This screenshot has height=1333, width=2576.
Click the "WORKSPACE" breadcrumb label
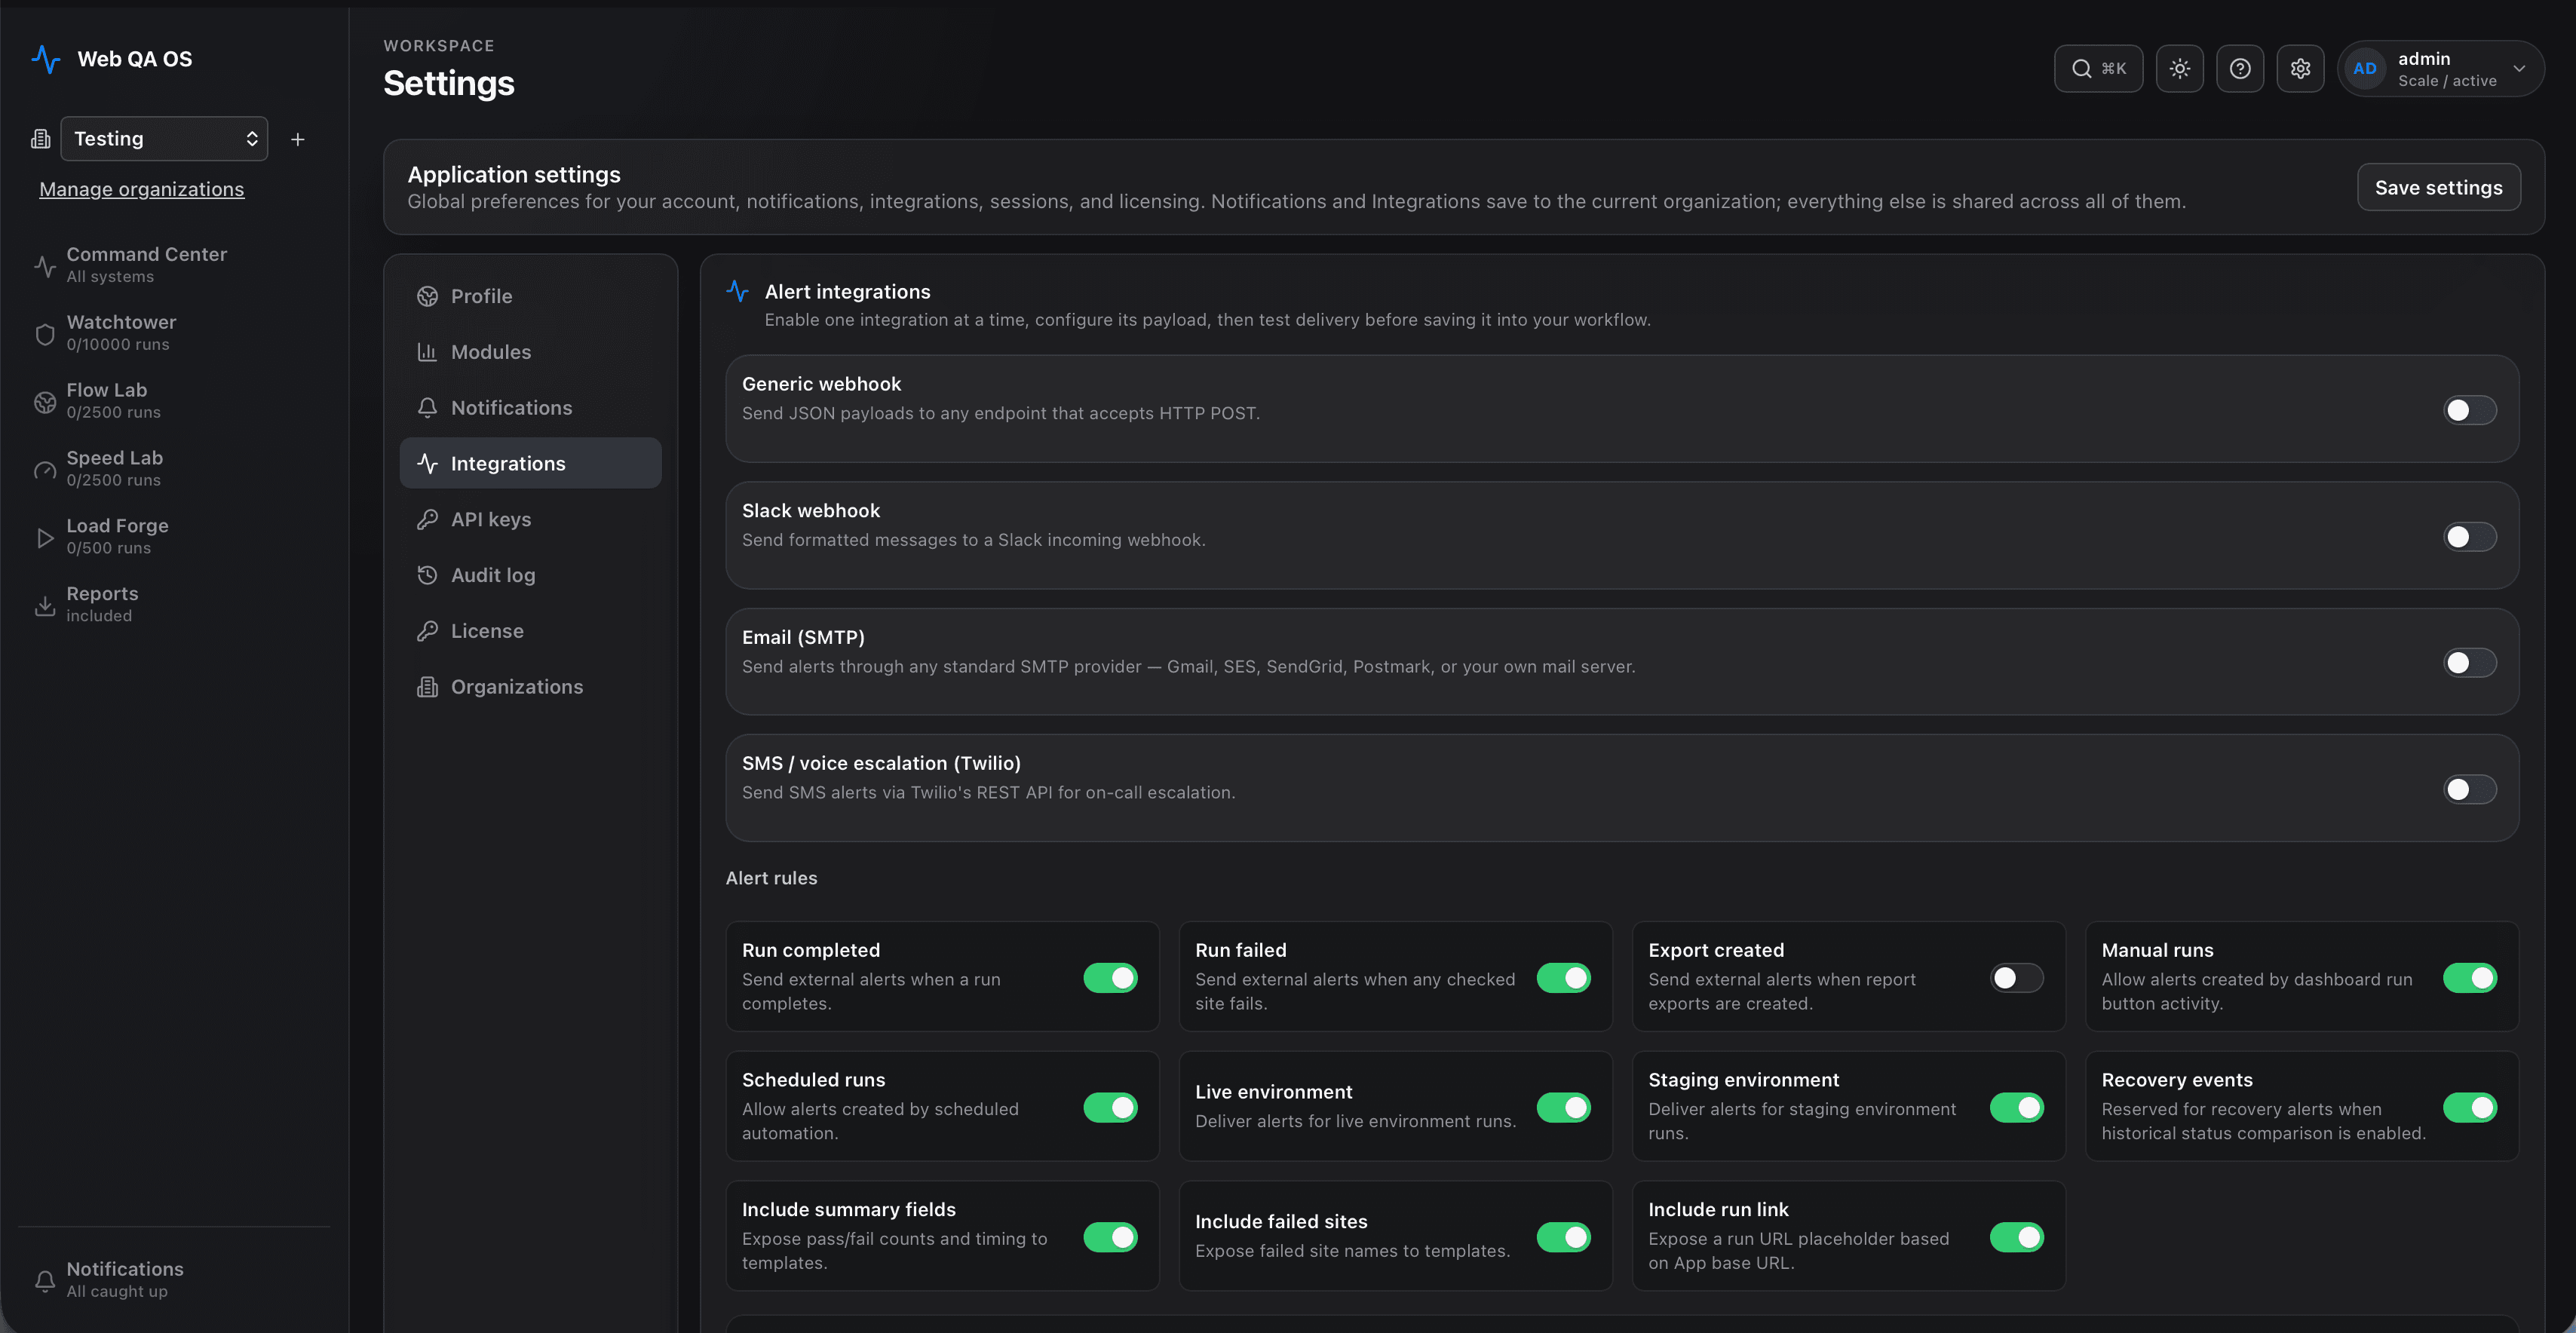[439, 46]
